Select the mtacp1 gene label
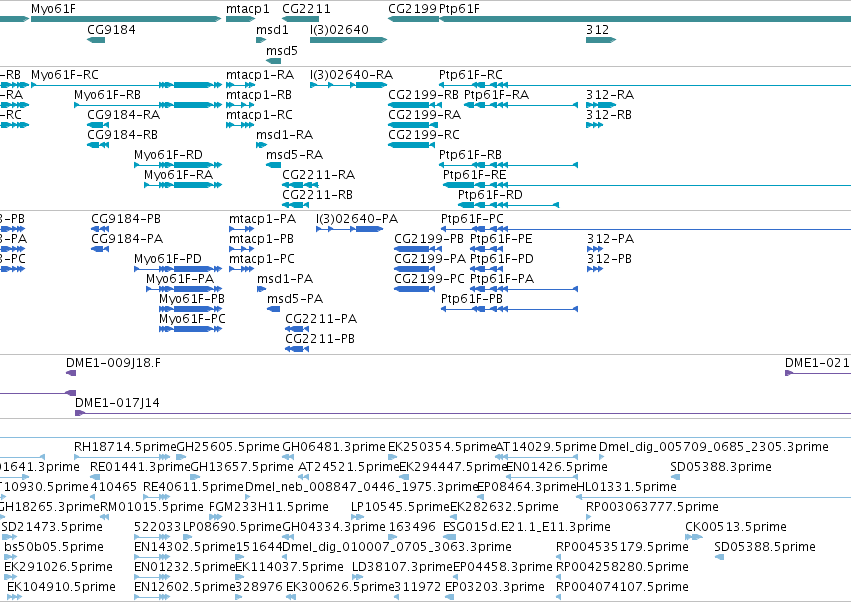Screen dimensions: 851x602 pyautogui.click(x=247, y=9)
